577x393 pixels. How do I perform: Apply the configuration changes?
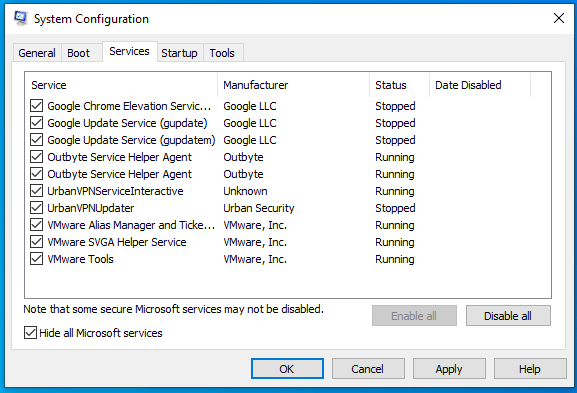click(x=449, y=369)
